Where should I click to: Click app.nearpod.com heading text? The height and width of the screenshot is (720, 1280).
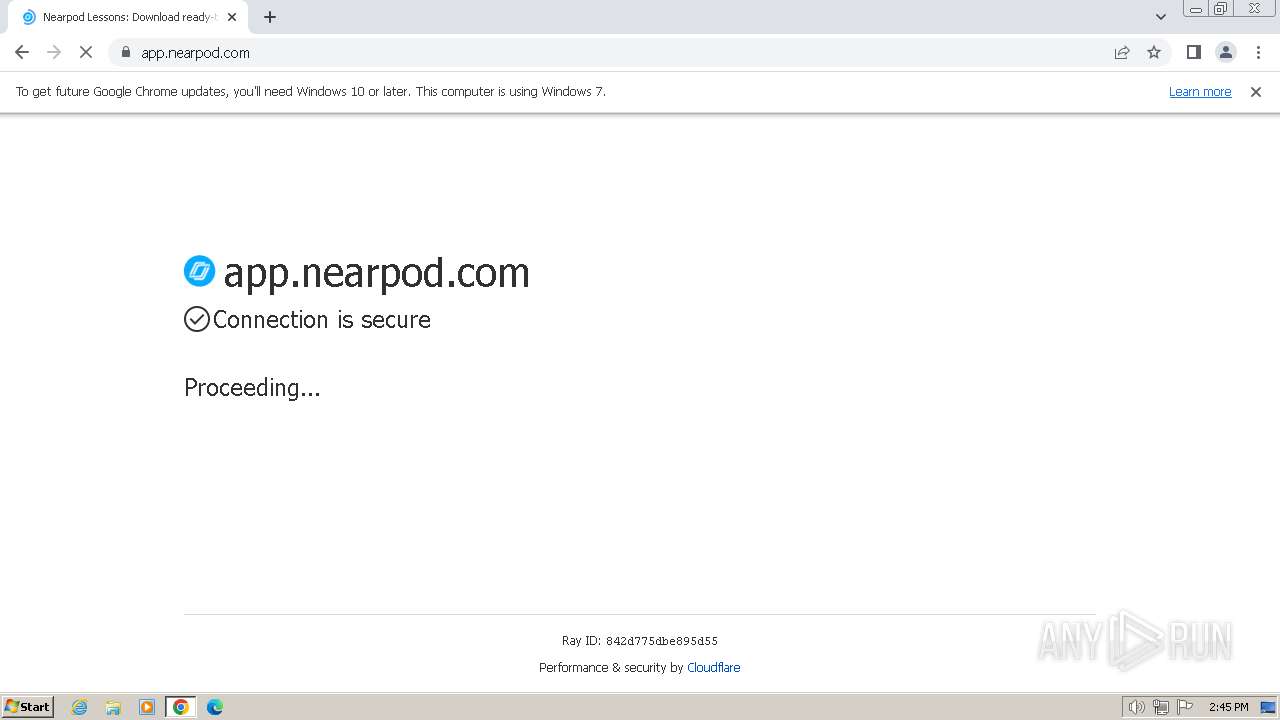376,273
